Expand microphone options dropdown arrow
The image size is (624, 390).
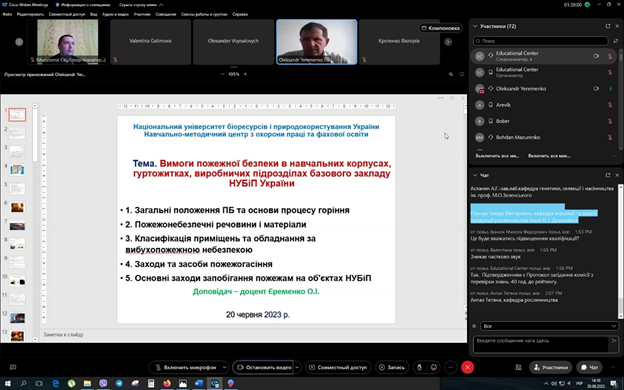click(x=224, y=367)
